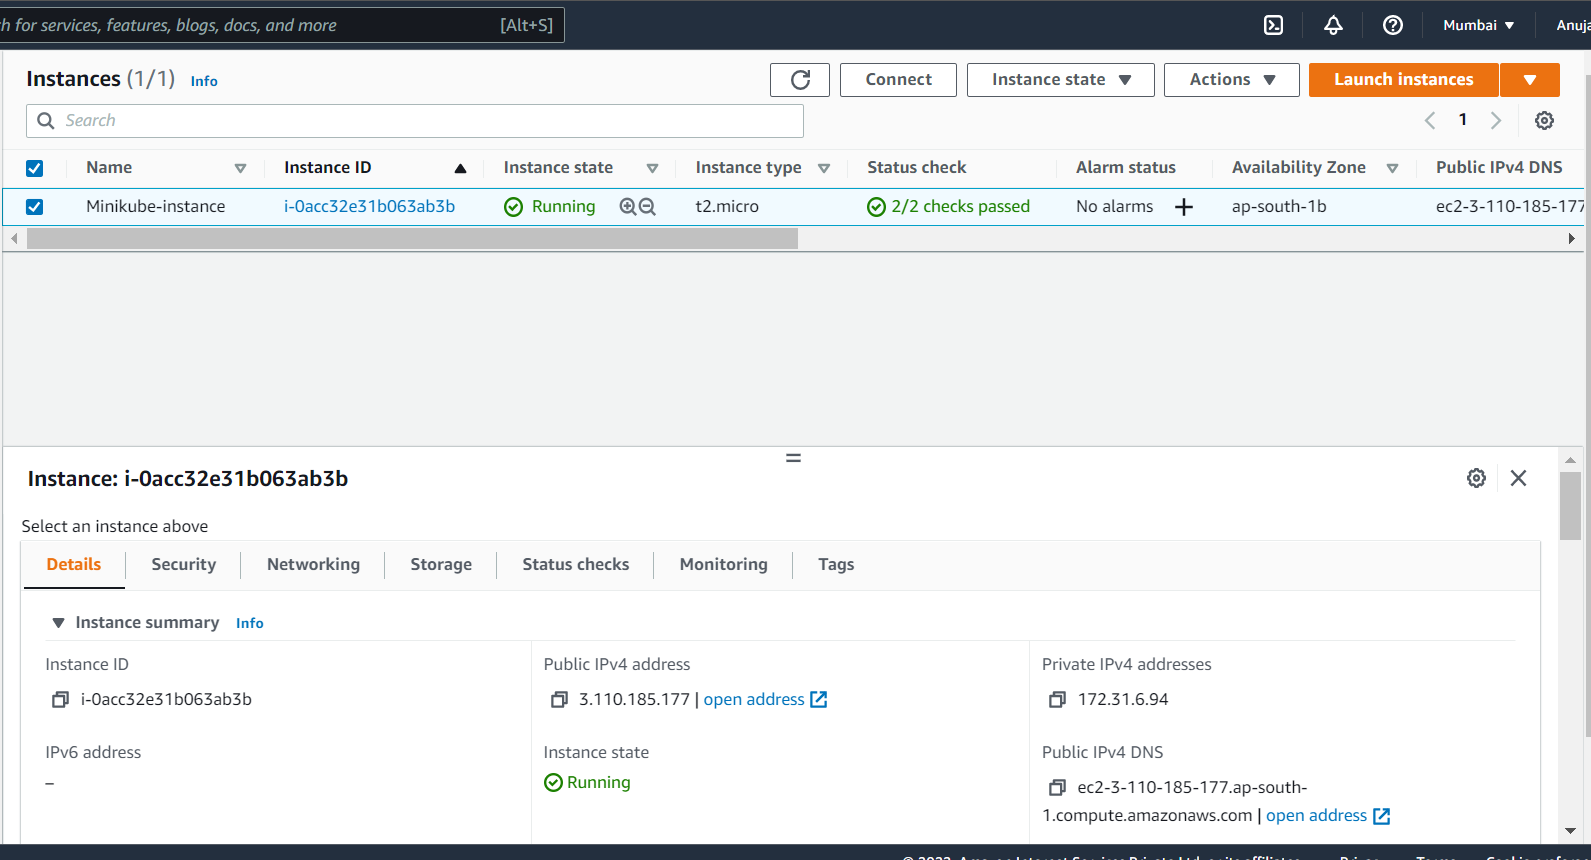1591x860 pixels.
Task: Click the zoom-out filter icon beside Running
Action: tap(647, 207)
